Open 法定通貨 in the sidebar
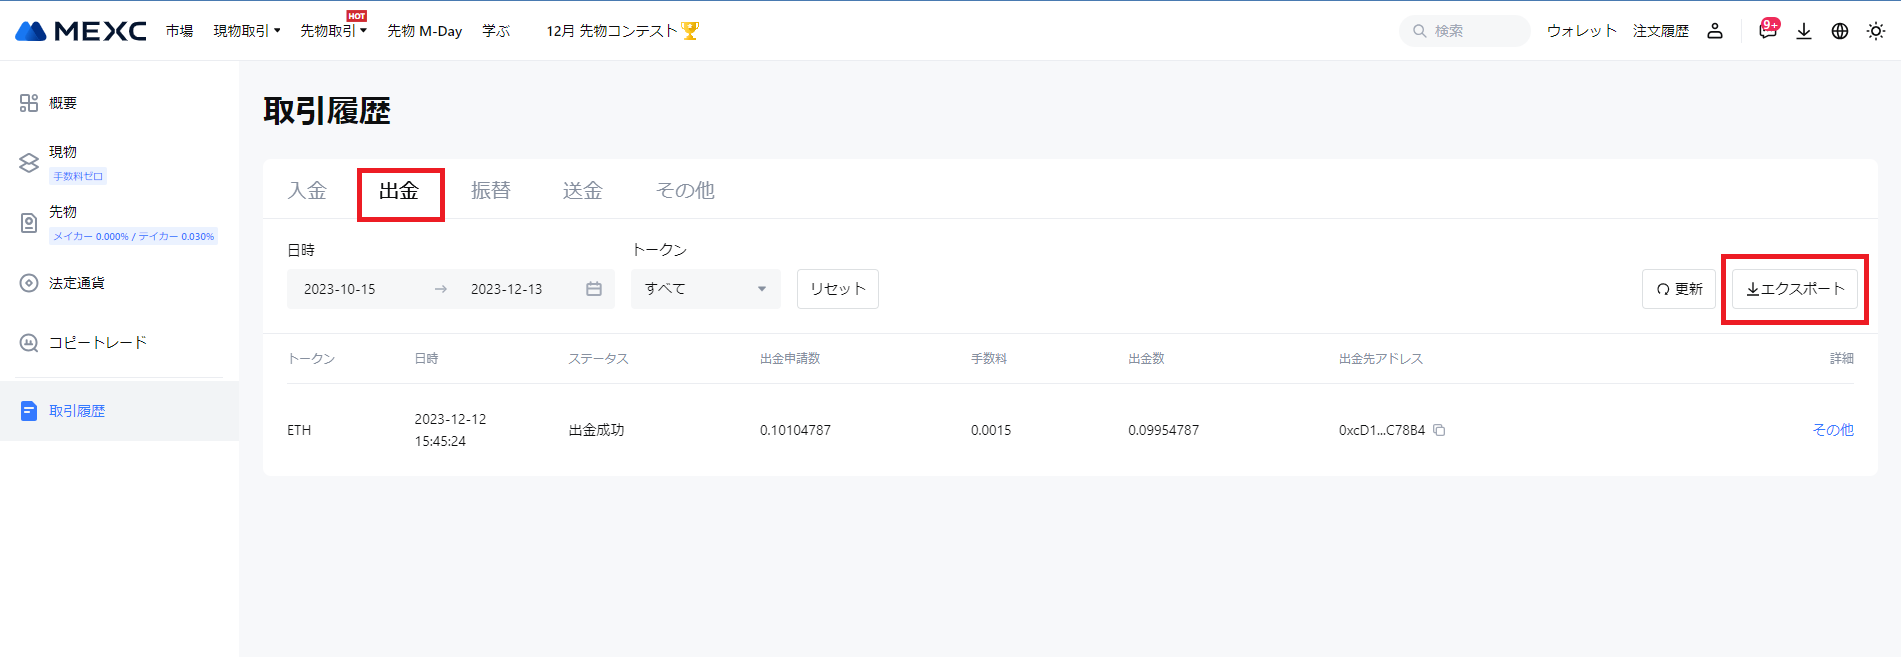This screenshot has width=1901, height=657. (77, 283)
